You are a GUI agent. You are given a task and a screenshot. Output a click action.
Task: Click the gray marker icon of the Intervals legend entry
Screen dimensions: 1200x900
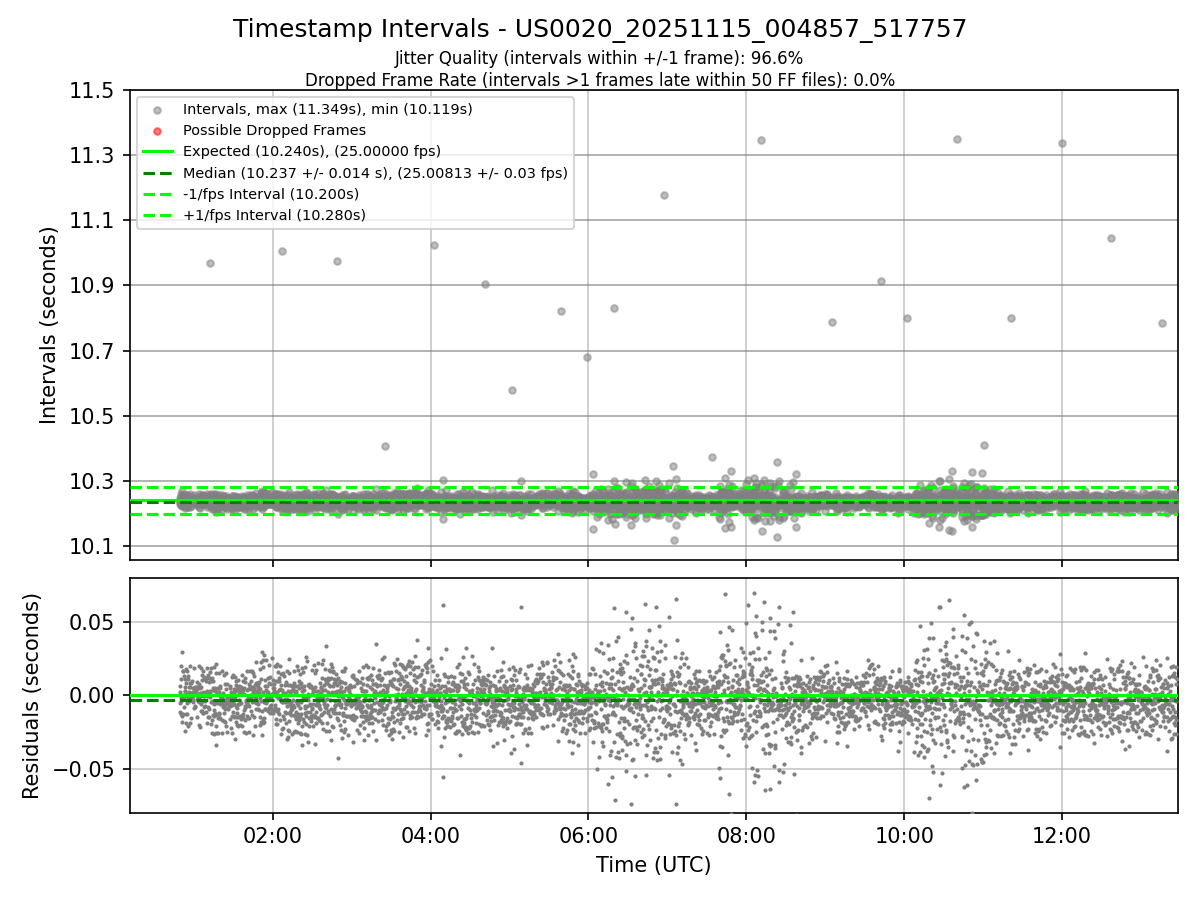157,109
